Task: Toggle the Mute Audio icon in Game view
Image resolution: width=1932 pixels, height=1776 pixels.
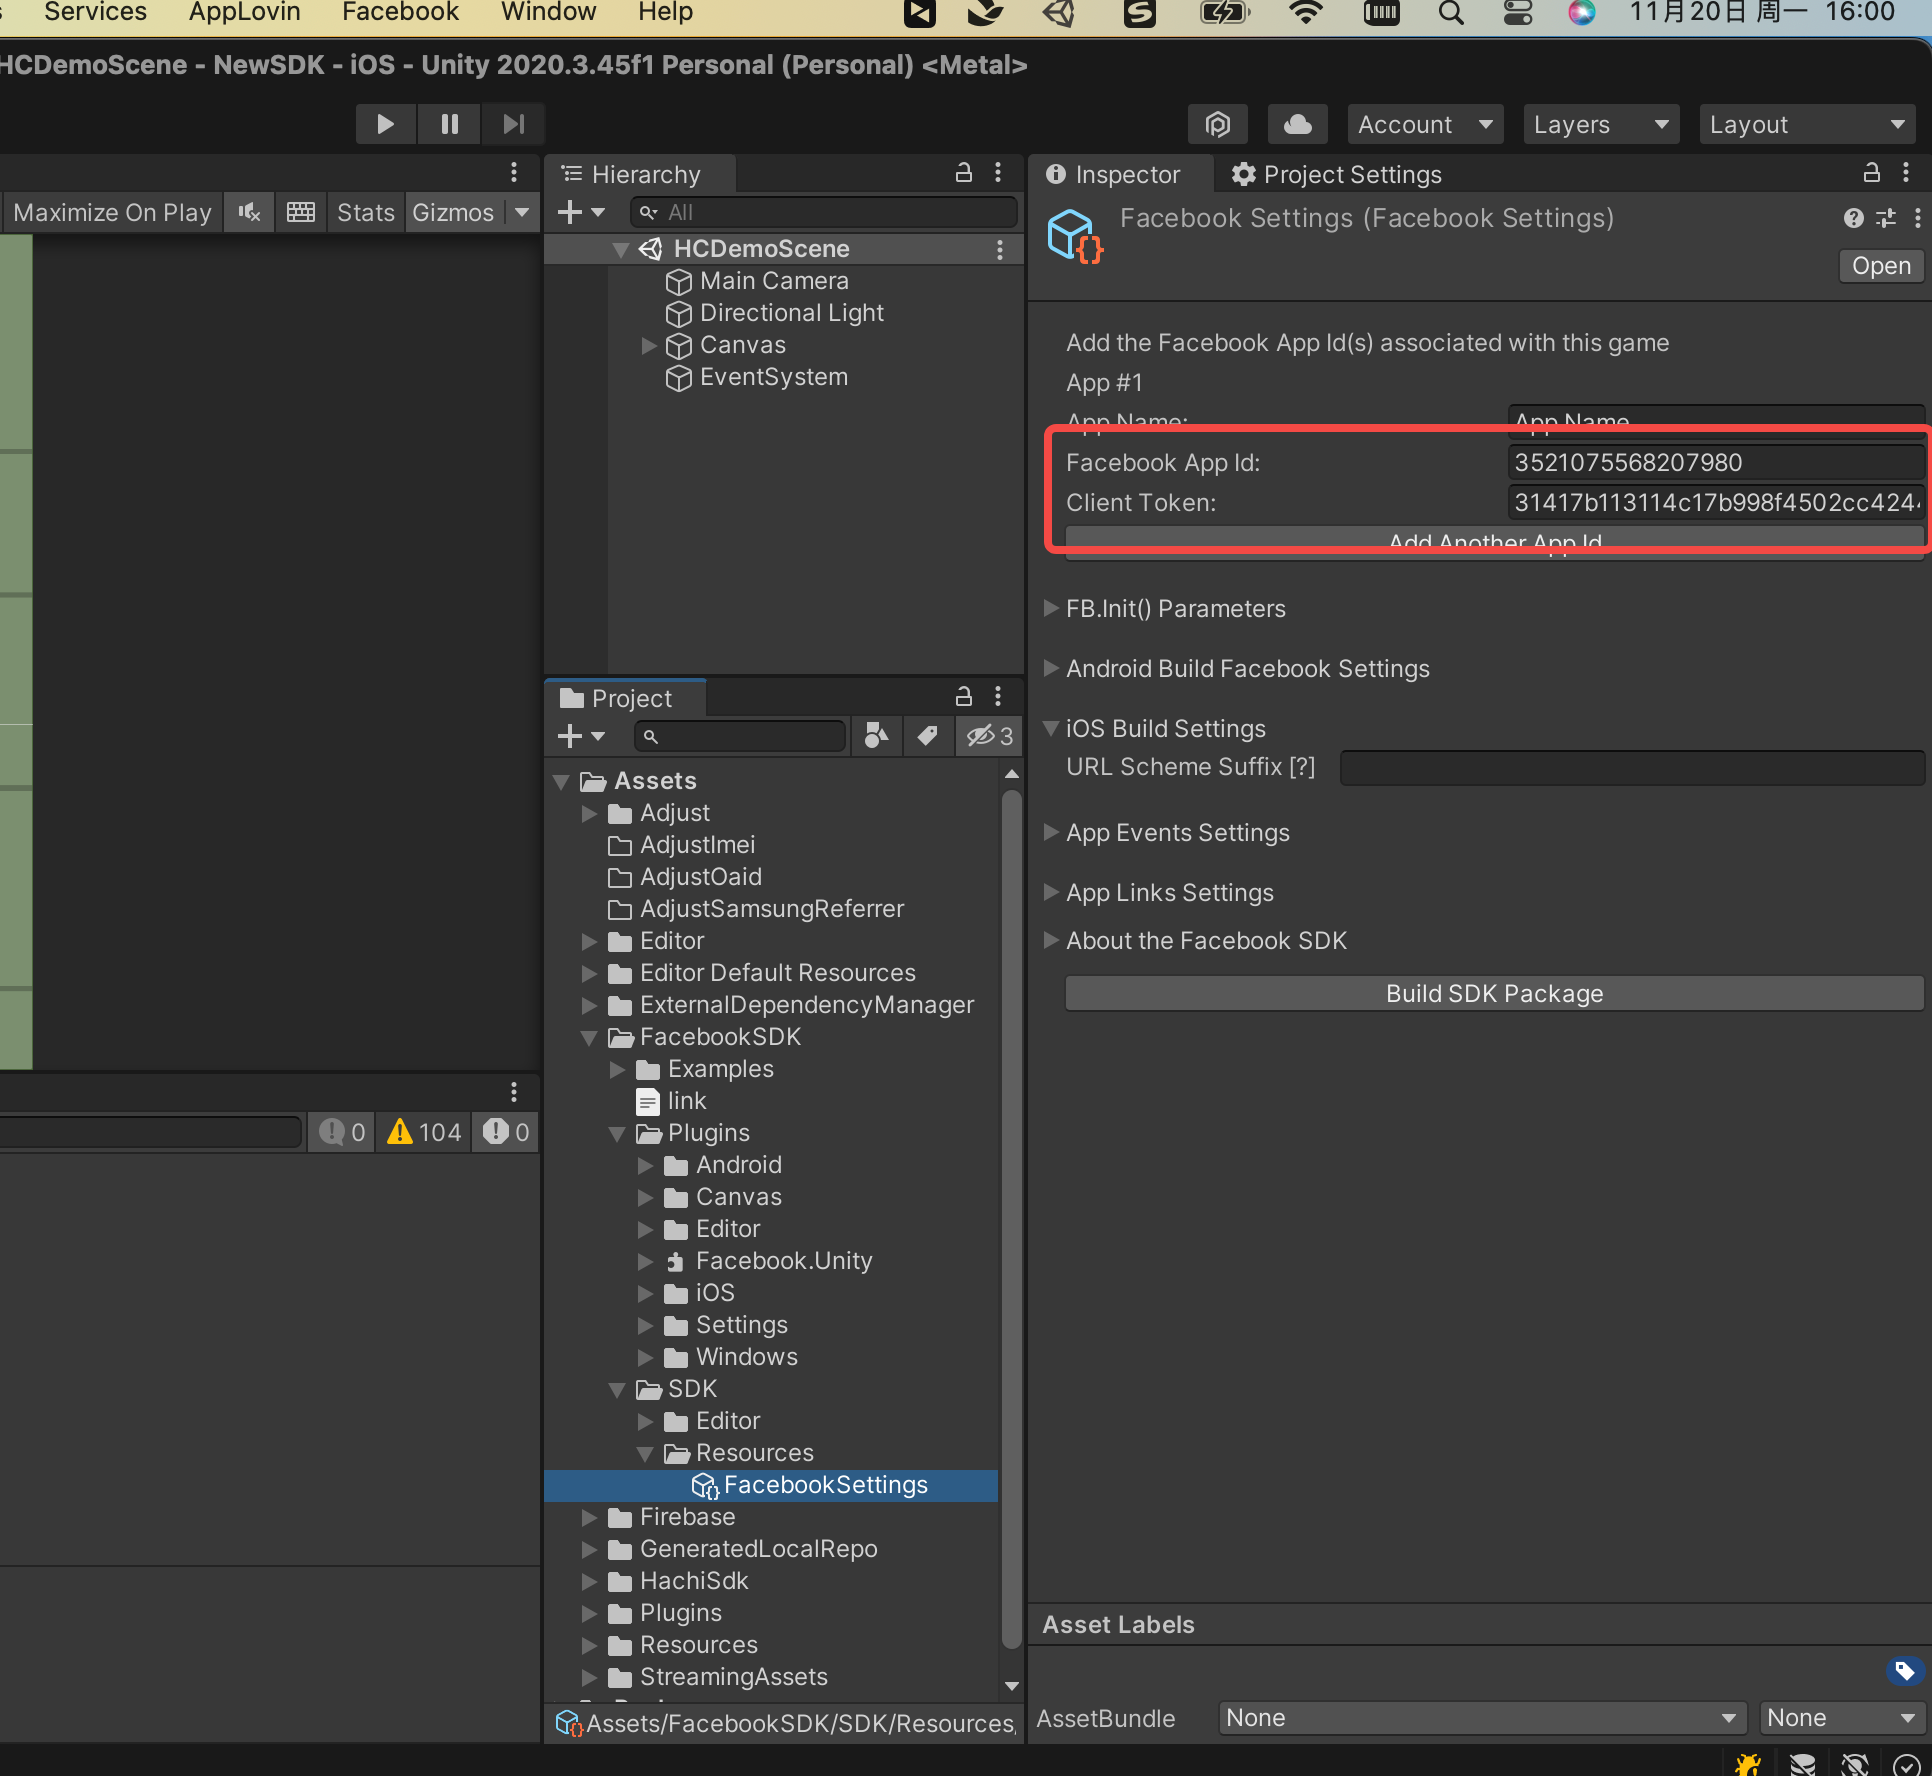Action: coord(249,212)
